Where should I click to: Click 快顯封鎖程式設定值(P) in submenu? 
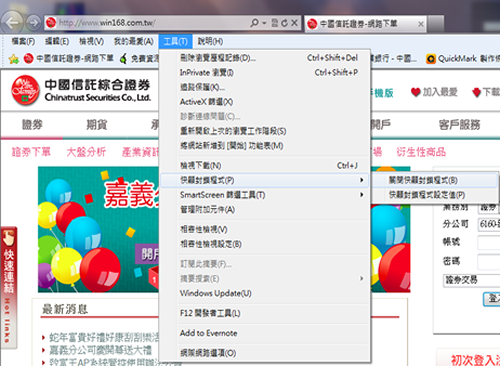436,195
